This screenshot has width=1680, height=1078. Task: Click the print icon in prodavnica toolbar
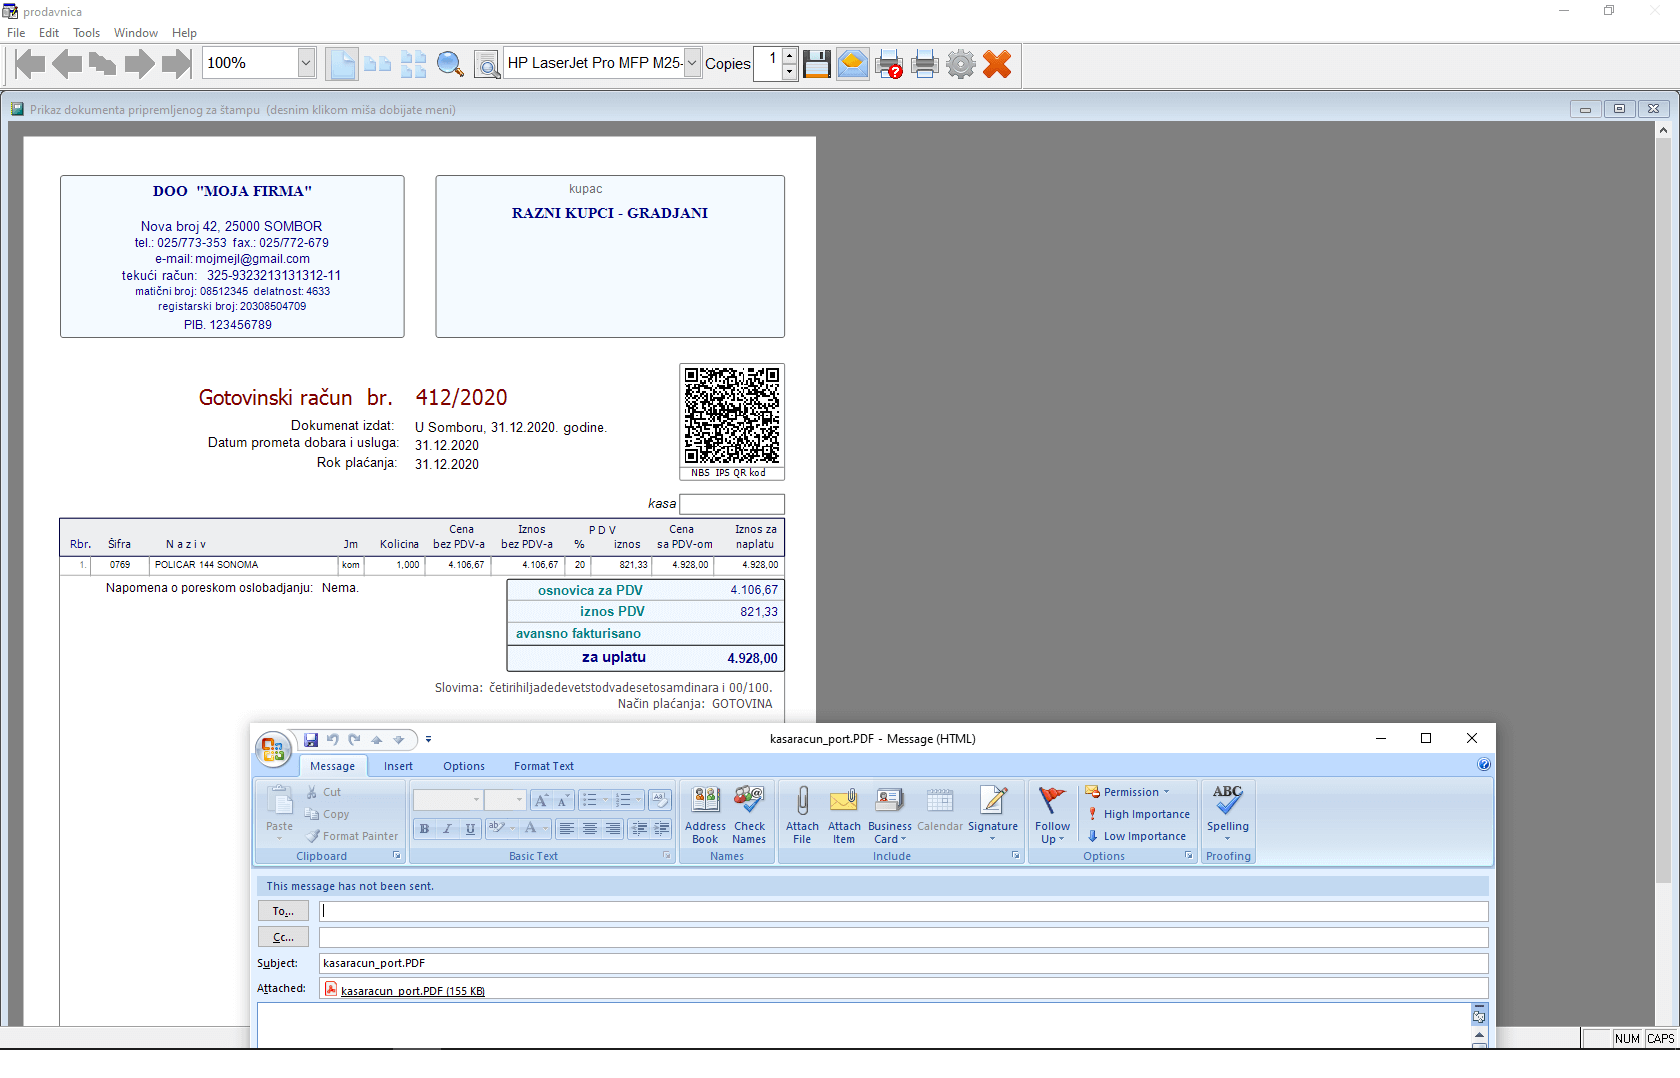coord(925,64)
